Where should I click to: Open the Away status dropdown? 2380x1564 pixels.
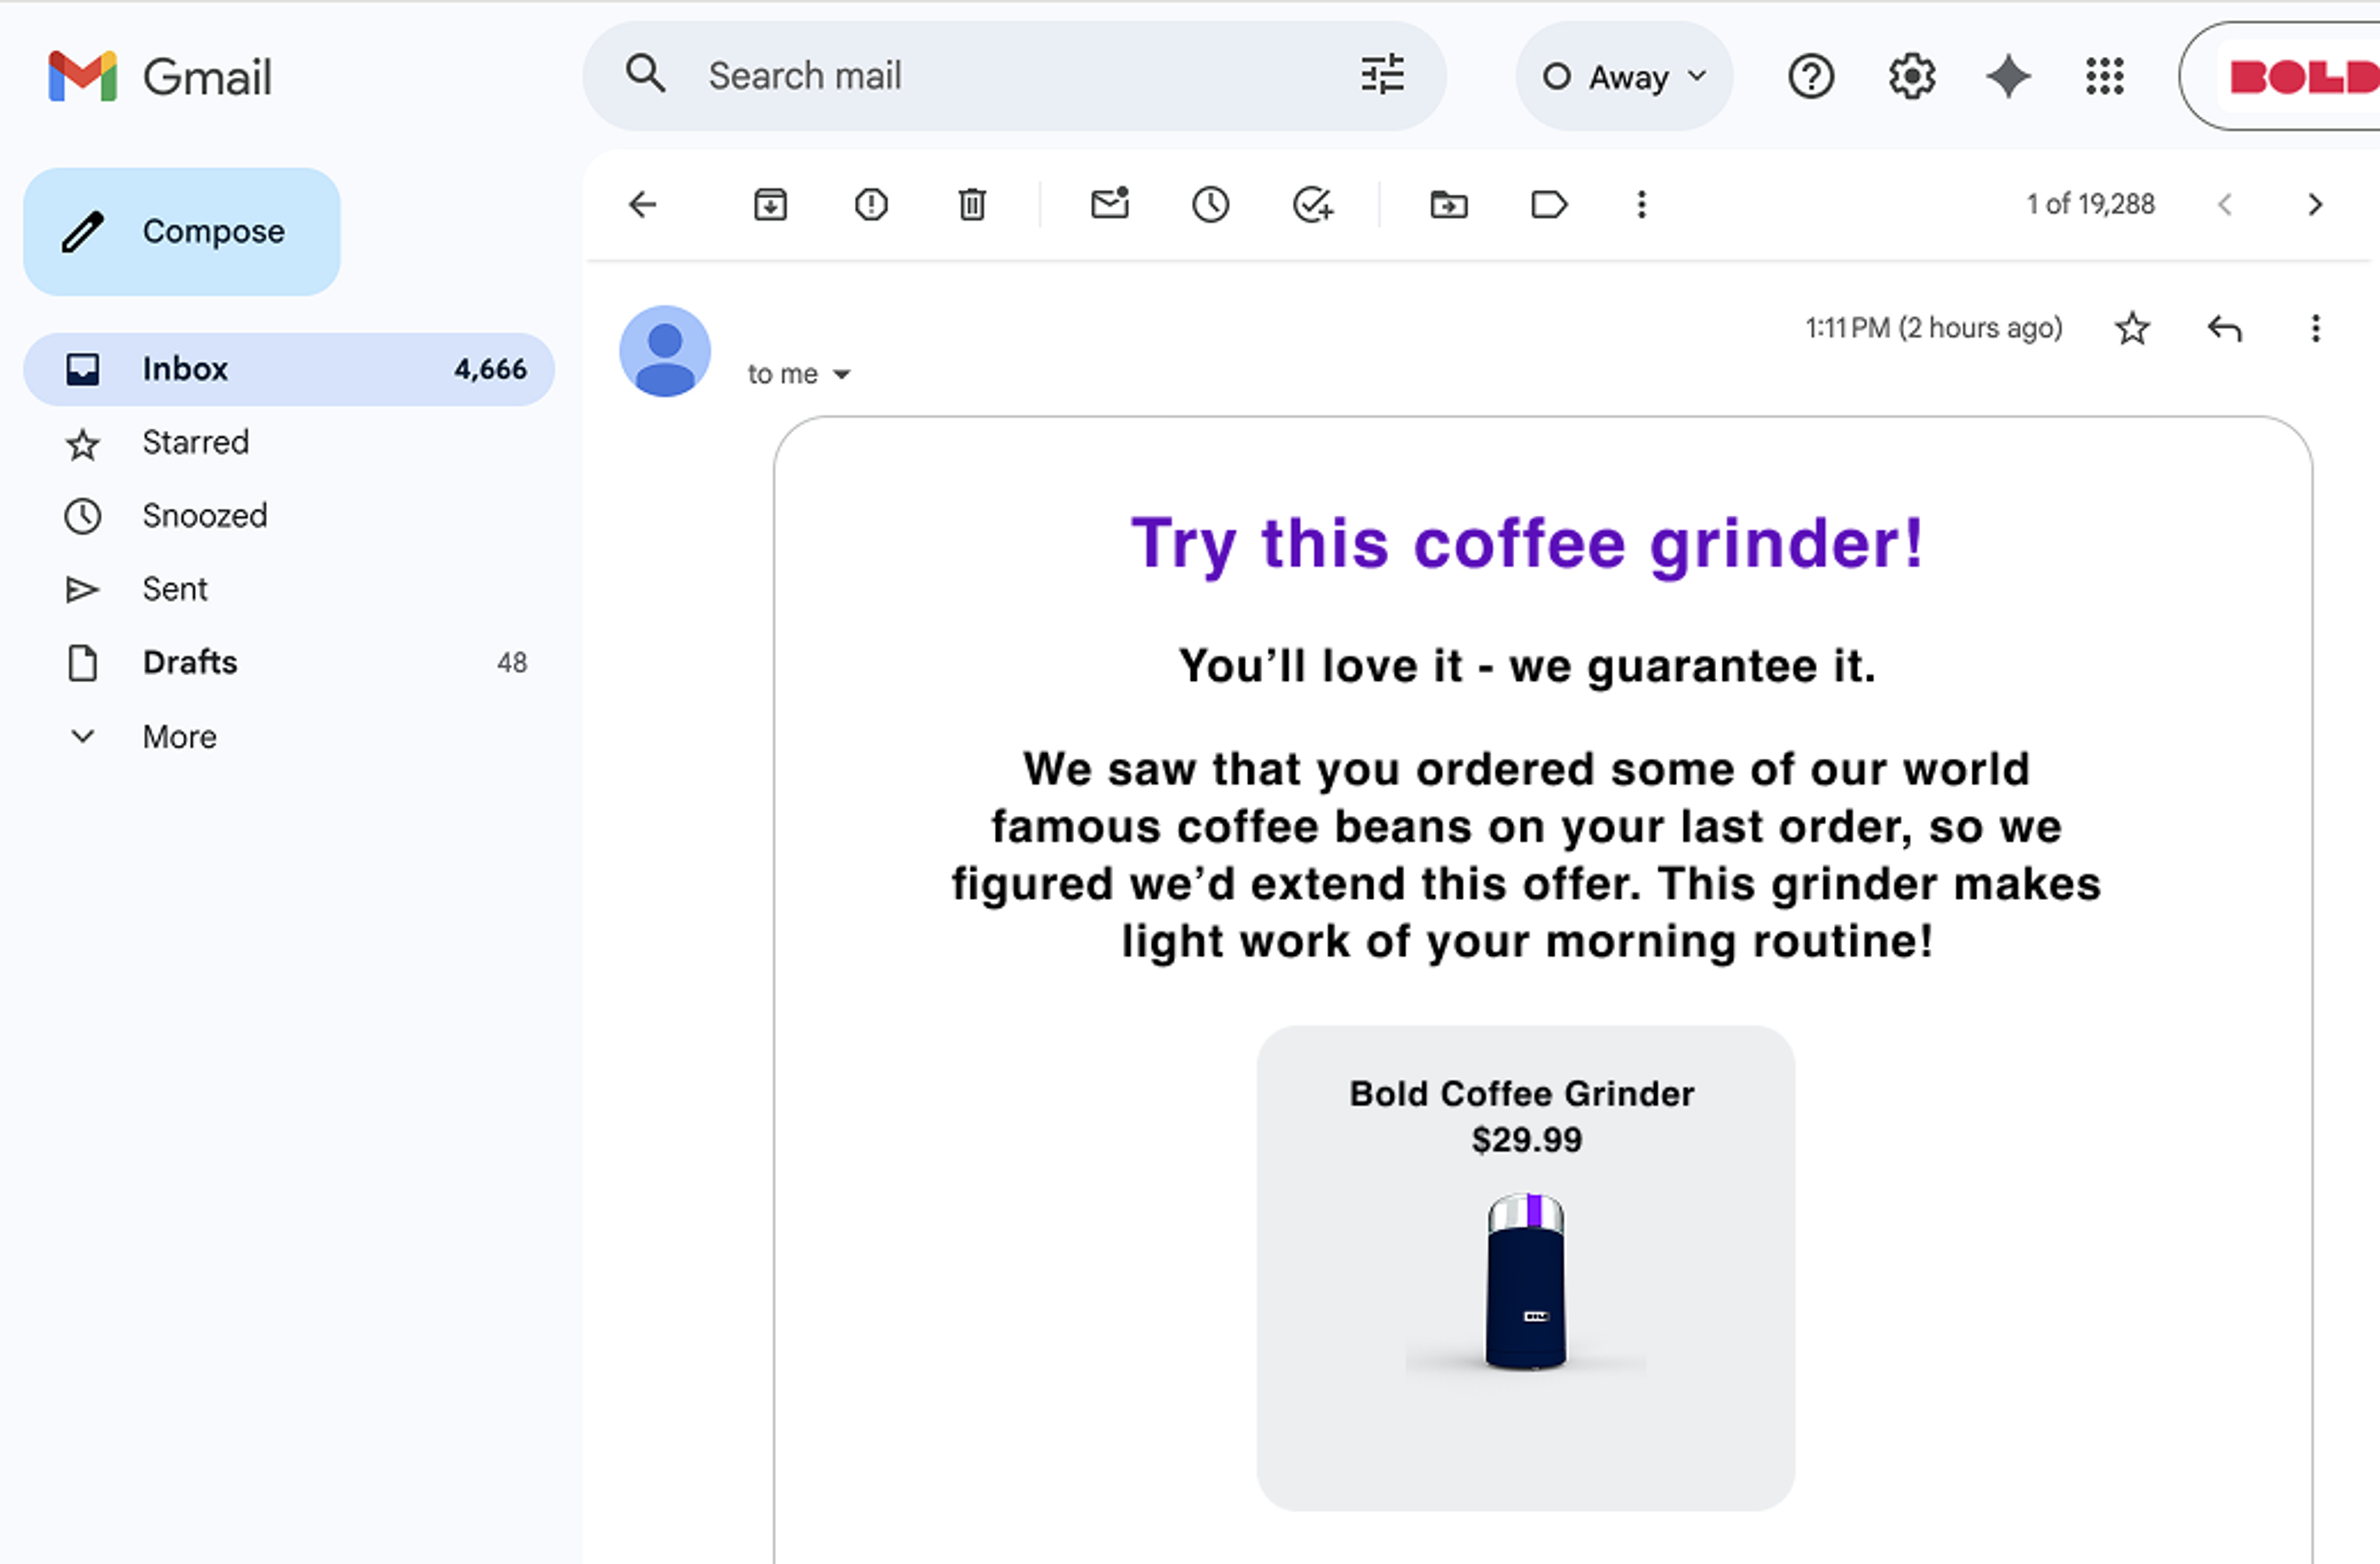(x=1624, y=77)
